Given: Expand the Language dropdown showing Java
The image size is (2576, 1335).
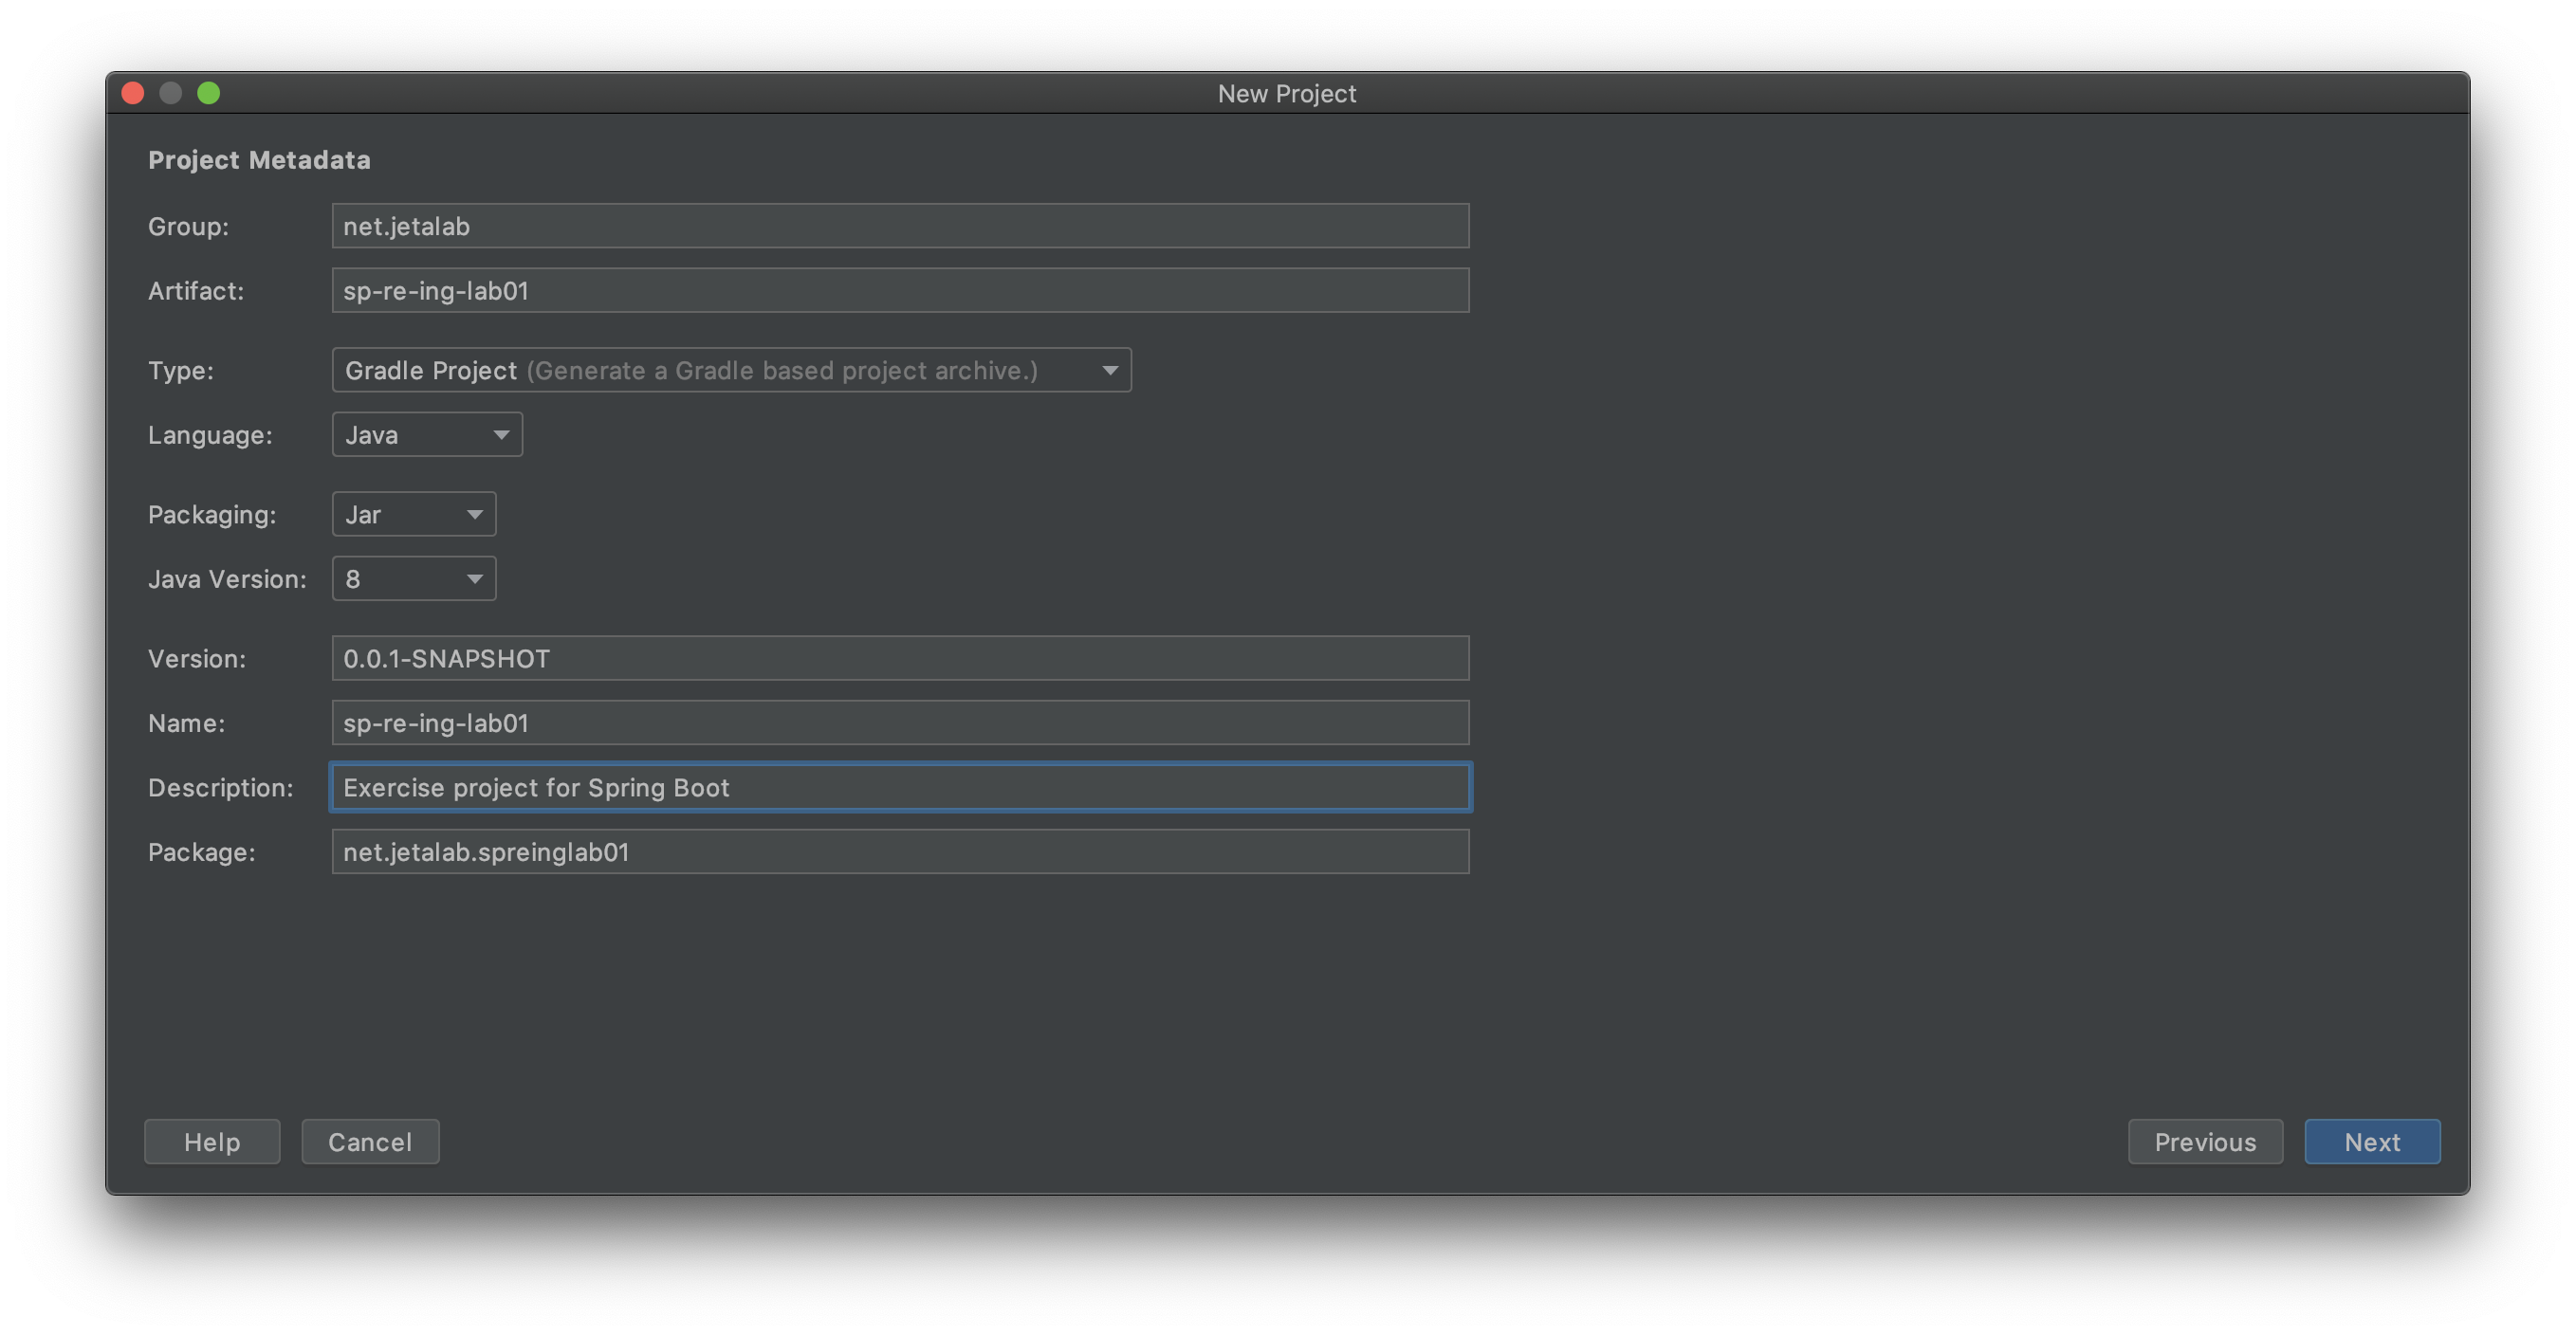Looking at the screenshot, I should pyautogui.click(x=426, y=435).
